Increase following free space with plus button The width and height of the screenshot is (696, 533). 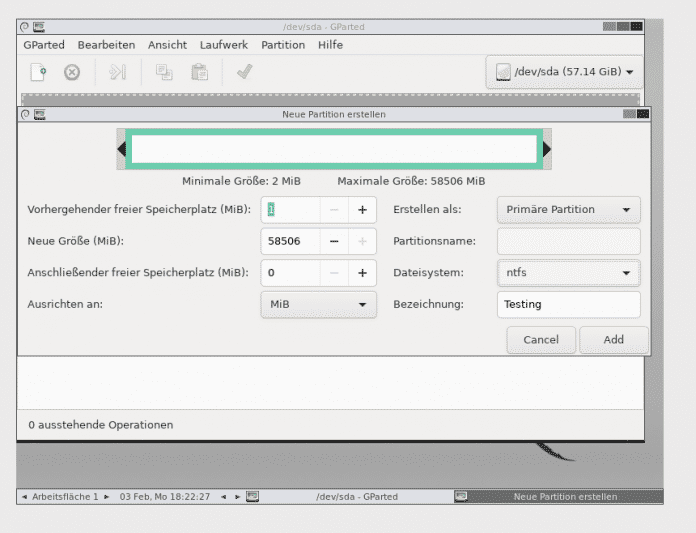(x=362, y=272)
